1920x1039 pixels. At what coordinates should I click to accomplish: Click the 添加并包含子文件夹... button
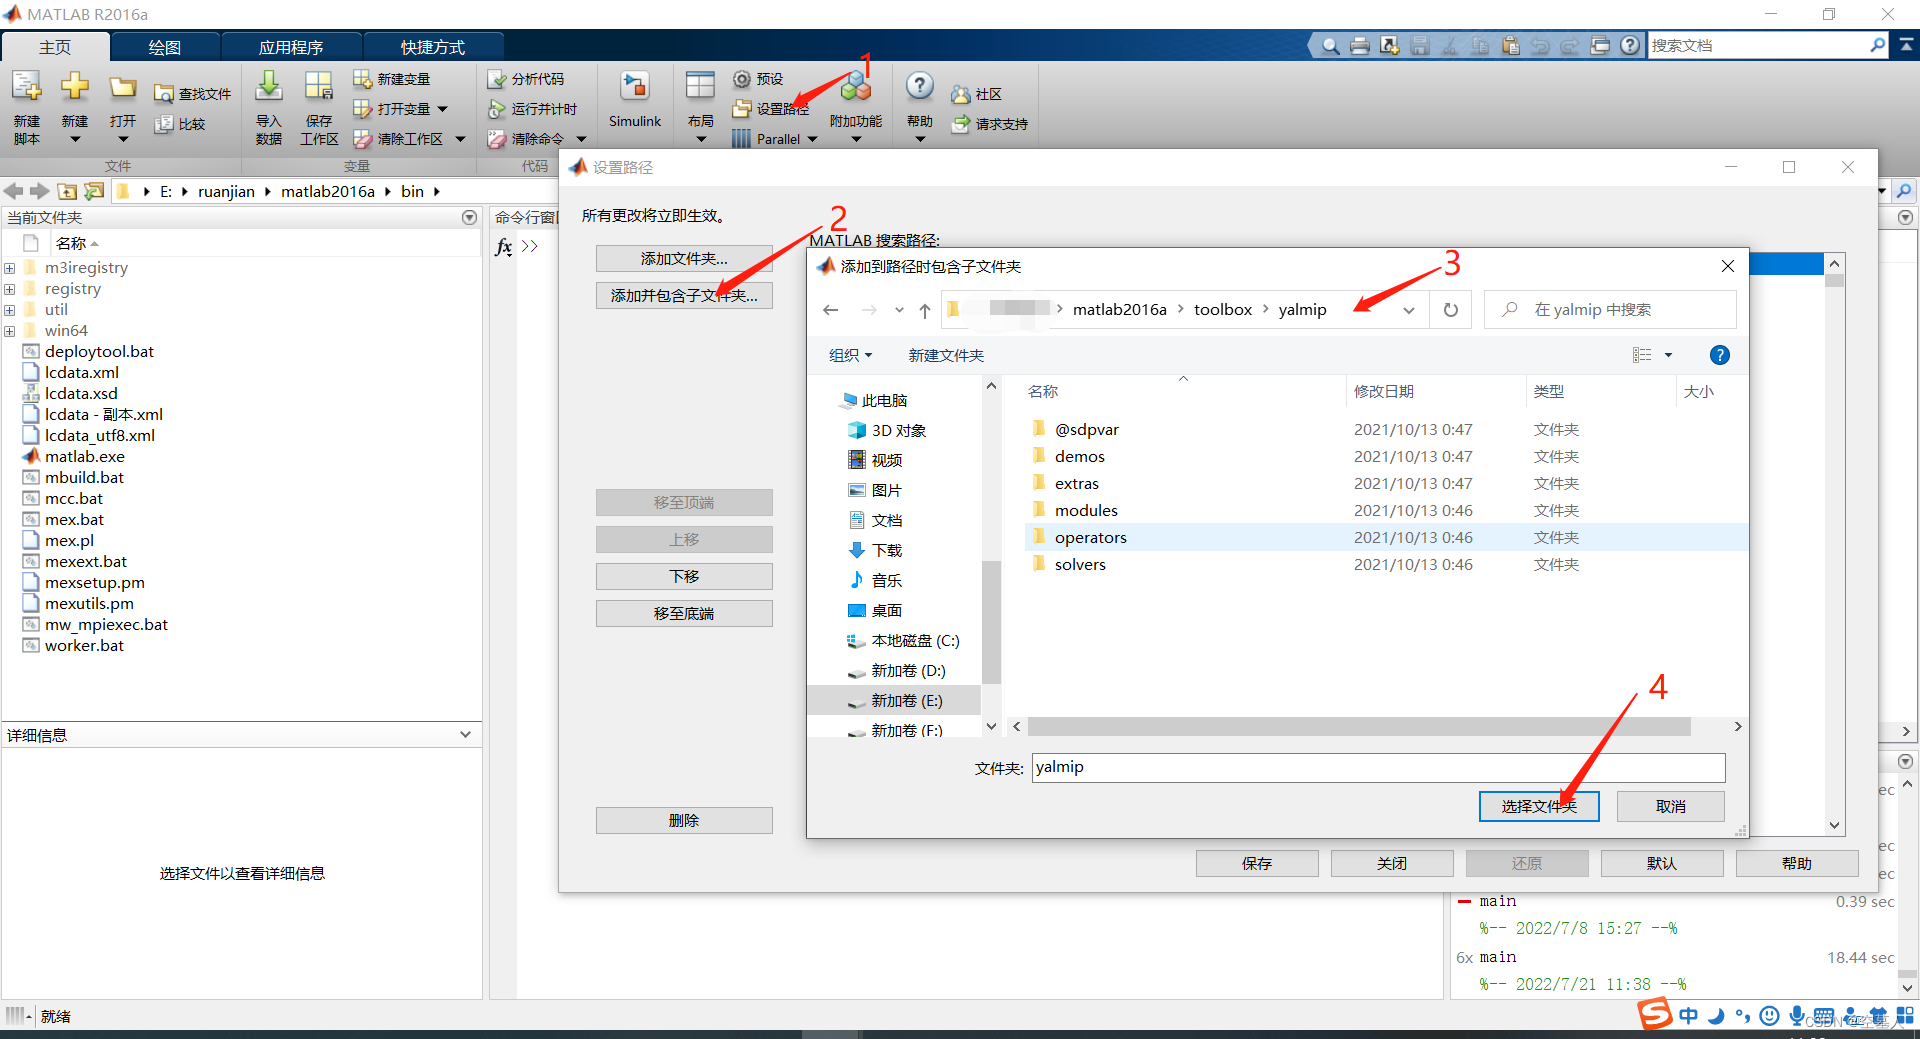tap(684, 296)
